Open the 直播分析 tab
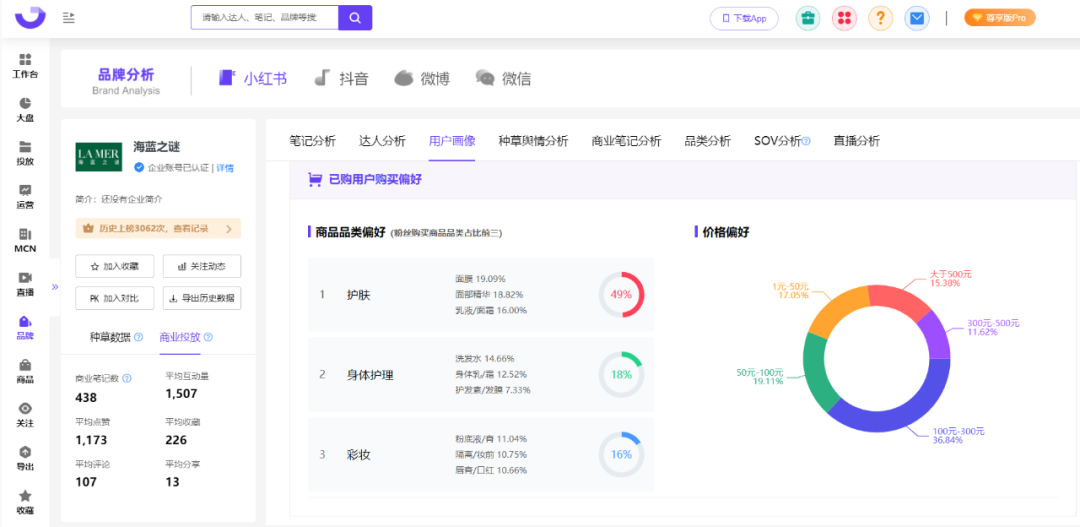Image resolution: width=1080 pixels, height=527 pixels. tap(857, 141)
